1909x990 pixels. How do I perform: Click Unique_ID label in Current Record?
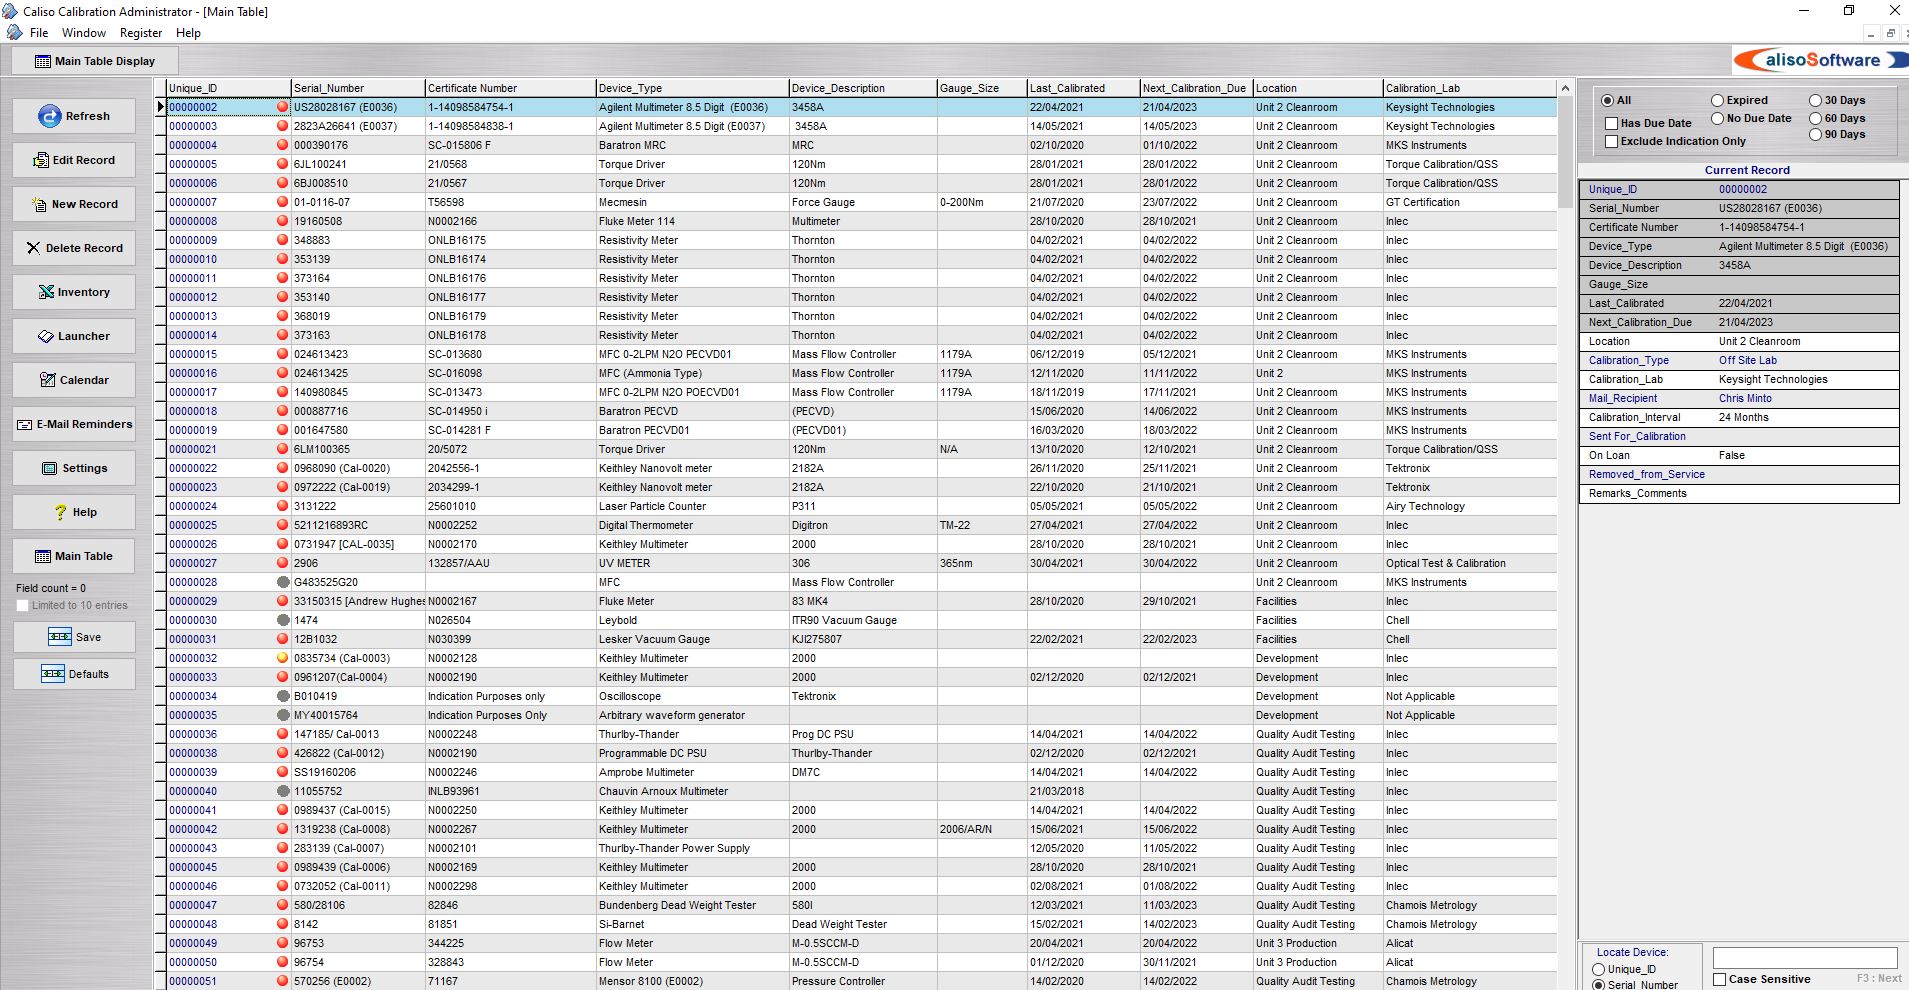(x=1612, y=189)
